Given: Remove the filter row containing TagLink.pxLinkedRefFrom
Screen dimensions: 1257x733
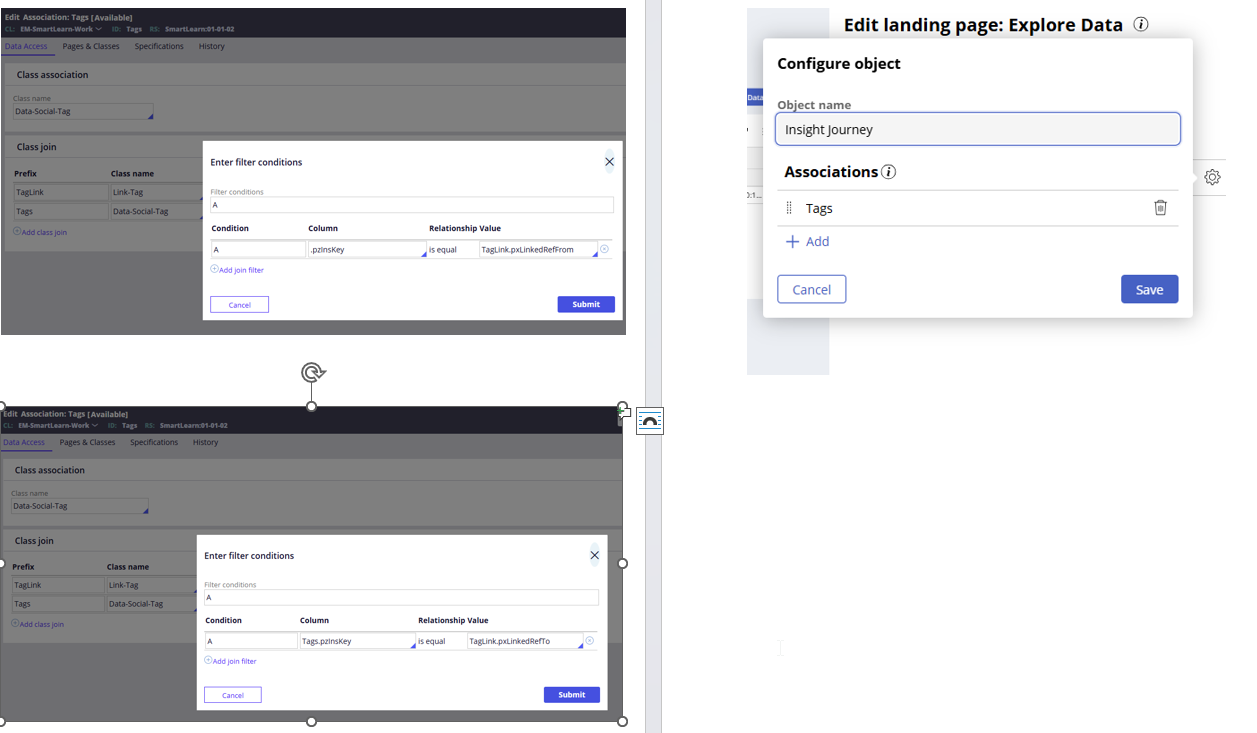Looking at the screenshot, I should (x=604, y=249).
